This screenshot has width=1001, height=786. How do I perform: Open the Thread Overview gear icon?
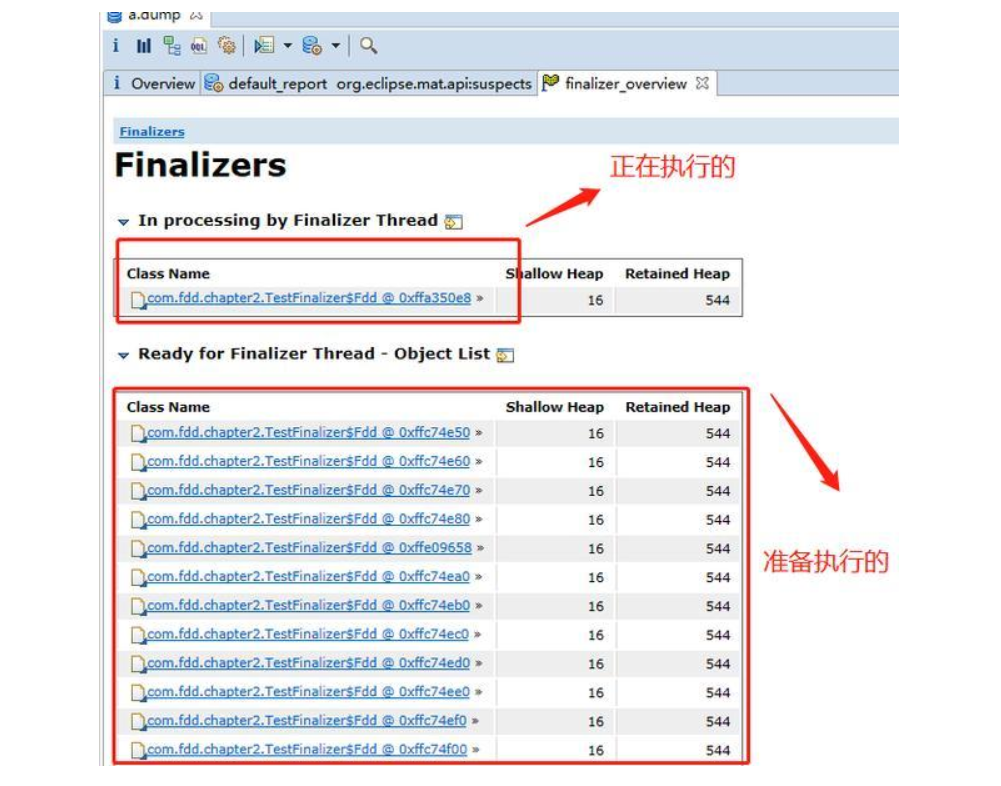pyautogui.click(x=227, y=45)
